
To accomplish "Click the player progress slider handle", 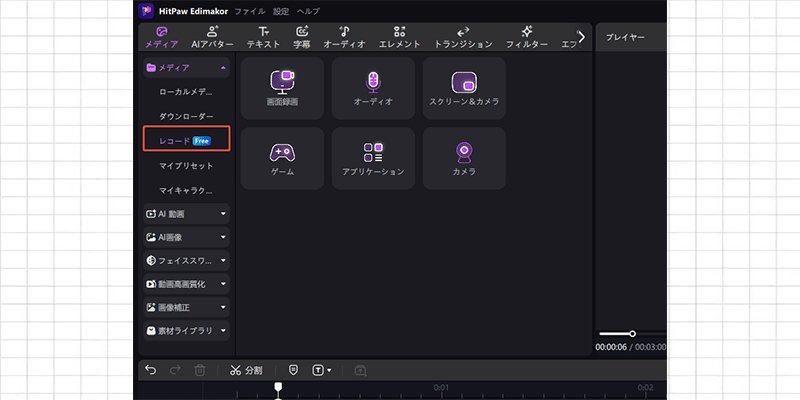I will coord(633,334).
